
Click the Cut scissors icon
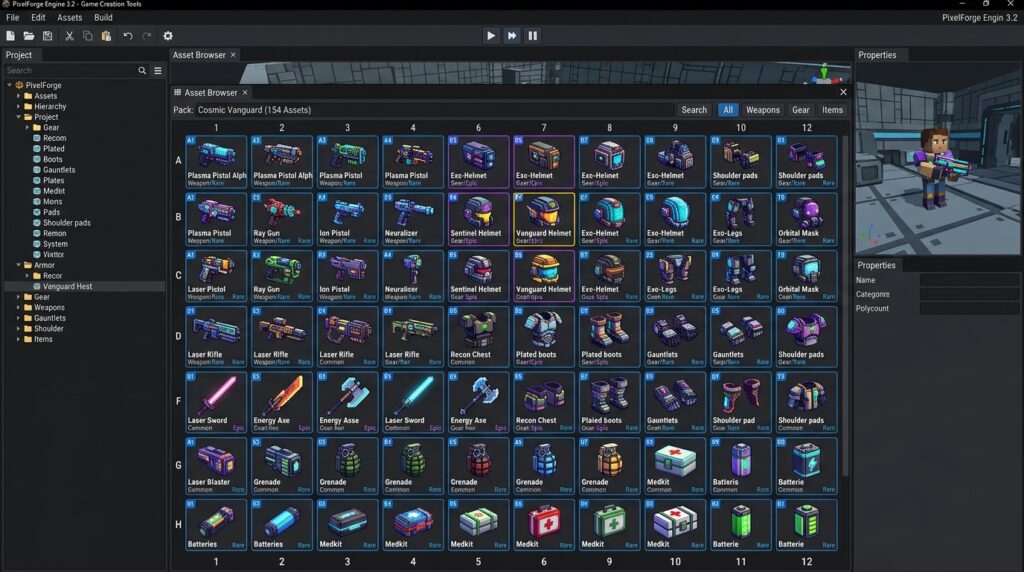click(x=69, y=36)
